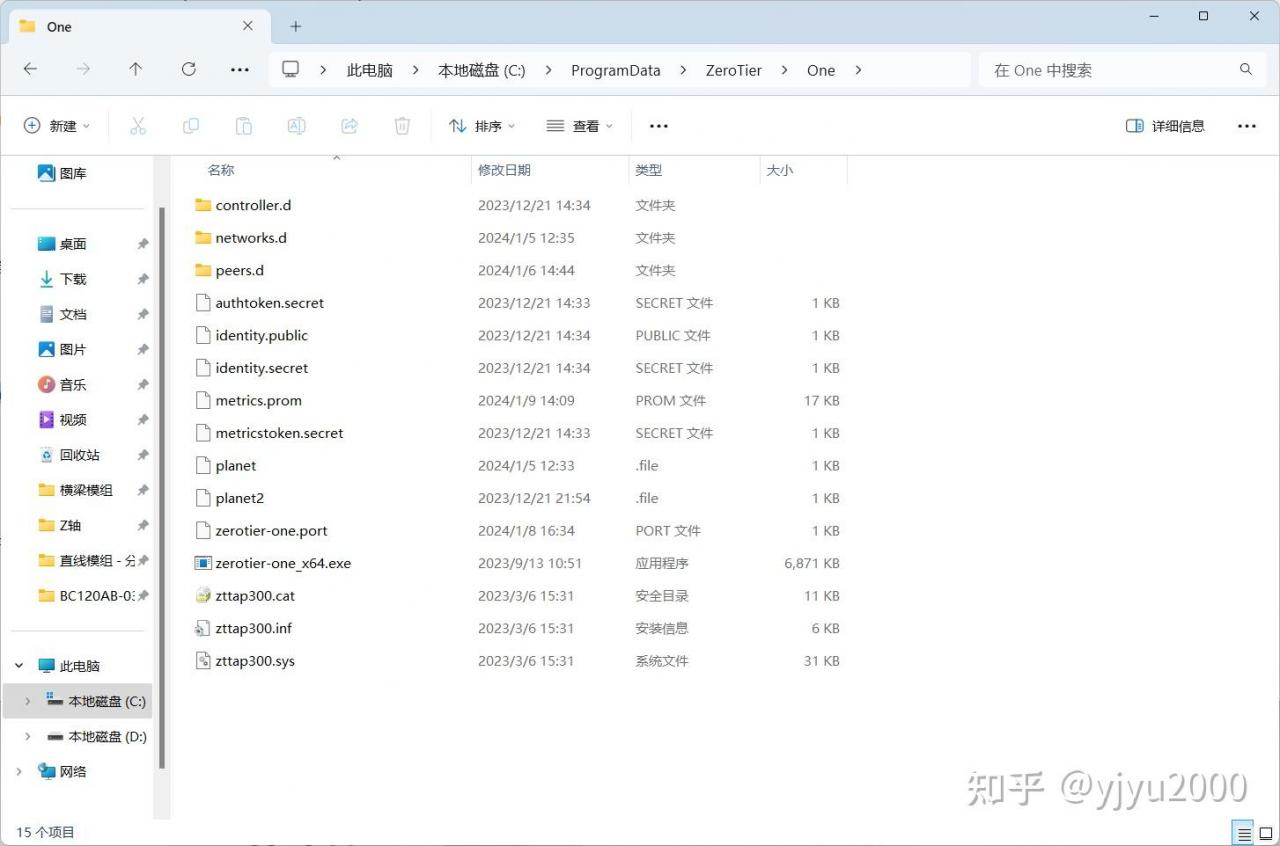Expand 本地磁盘 (D:) tree node
Image resolution: width=1280 pixels, height=846 pixels.
[x=27, y=737]
